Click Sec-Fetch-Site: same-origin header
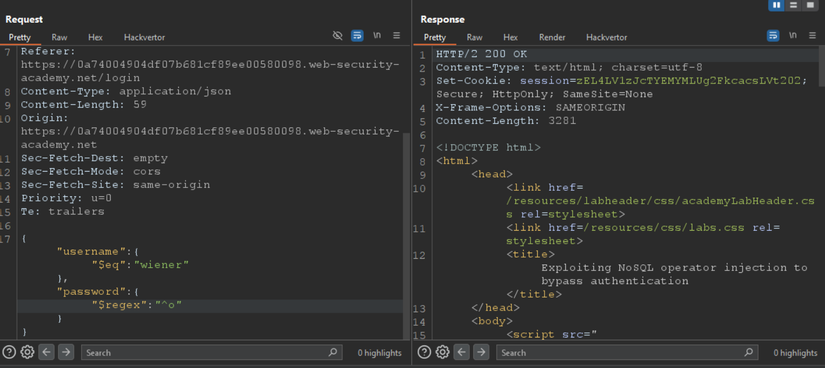This screenshot has width=825, height=368. pos(115,185)
